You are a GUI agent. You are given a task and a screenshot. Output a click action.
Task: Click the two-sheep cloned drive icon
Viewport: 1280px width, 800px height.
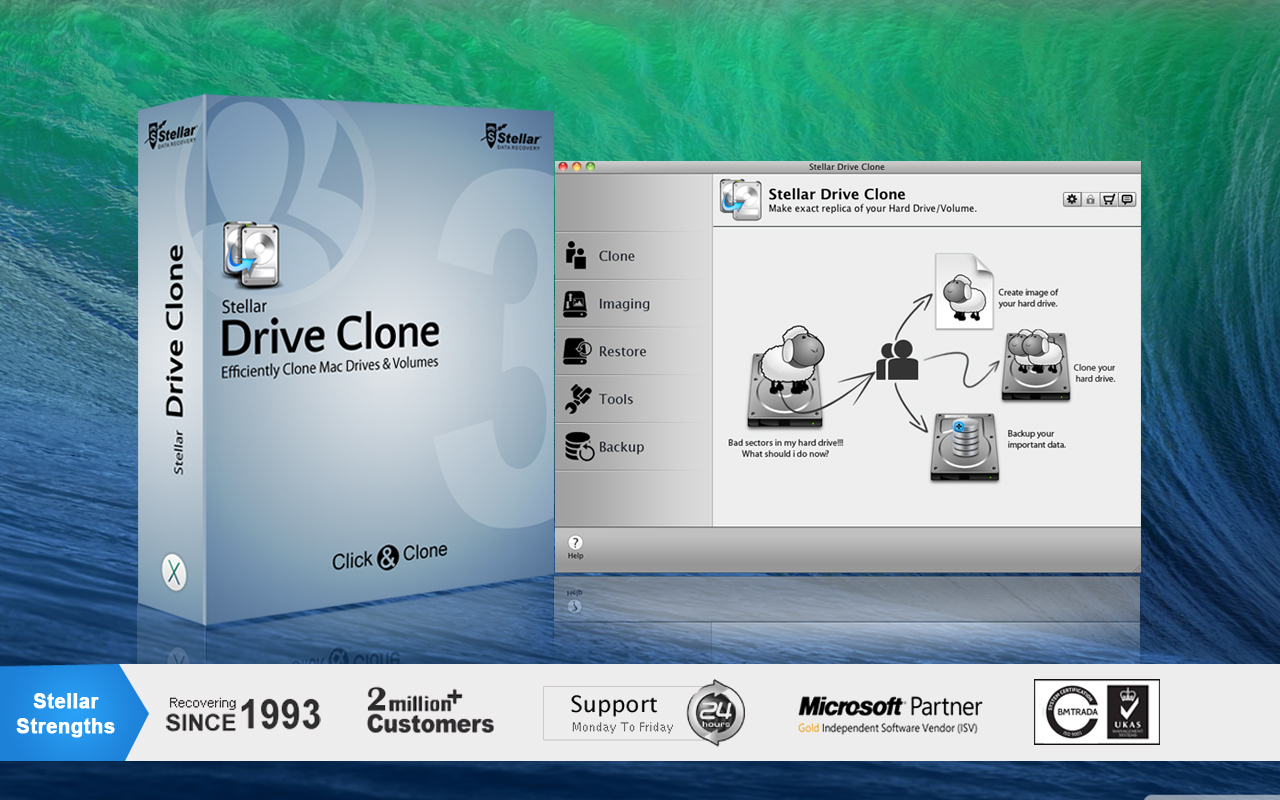pyautogui.click(x=1036, y=366)
